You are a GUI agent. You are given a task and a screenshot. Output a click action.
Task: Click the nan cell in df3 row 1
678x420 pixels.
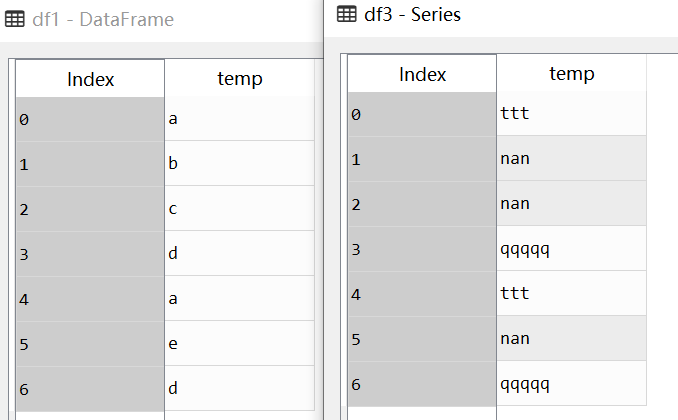[x=572, y=158]
